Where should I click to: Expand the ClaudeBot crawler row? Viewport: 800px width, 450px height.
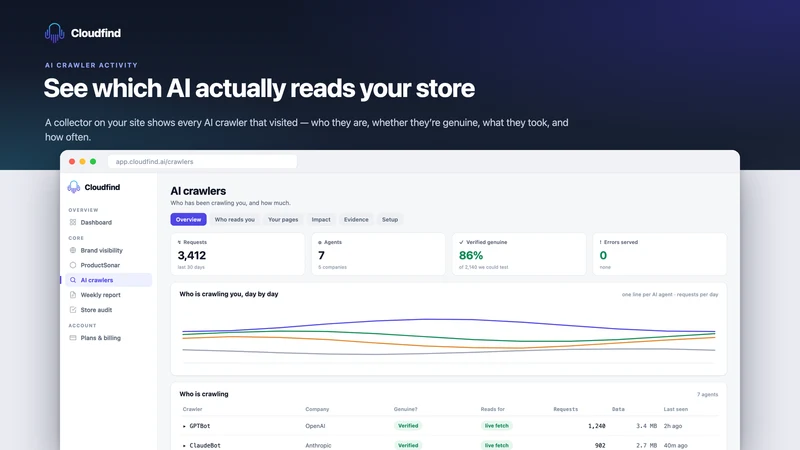[184, 445]
